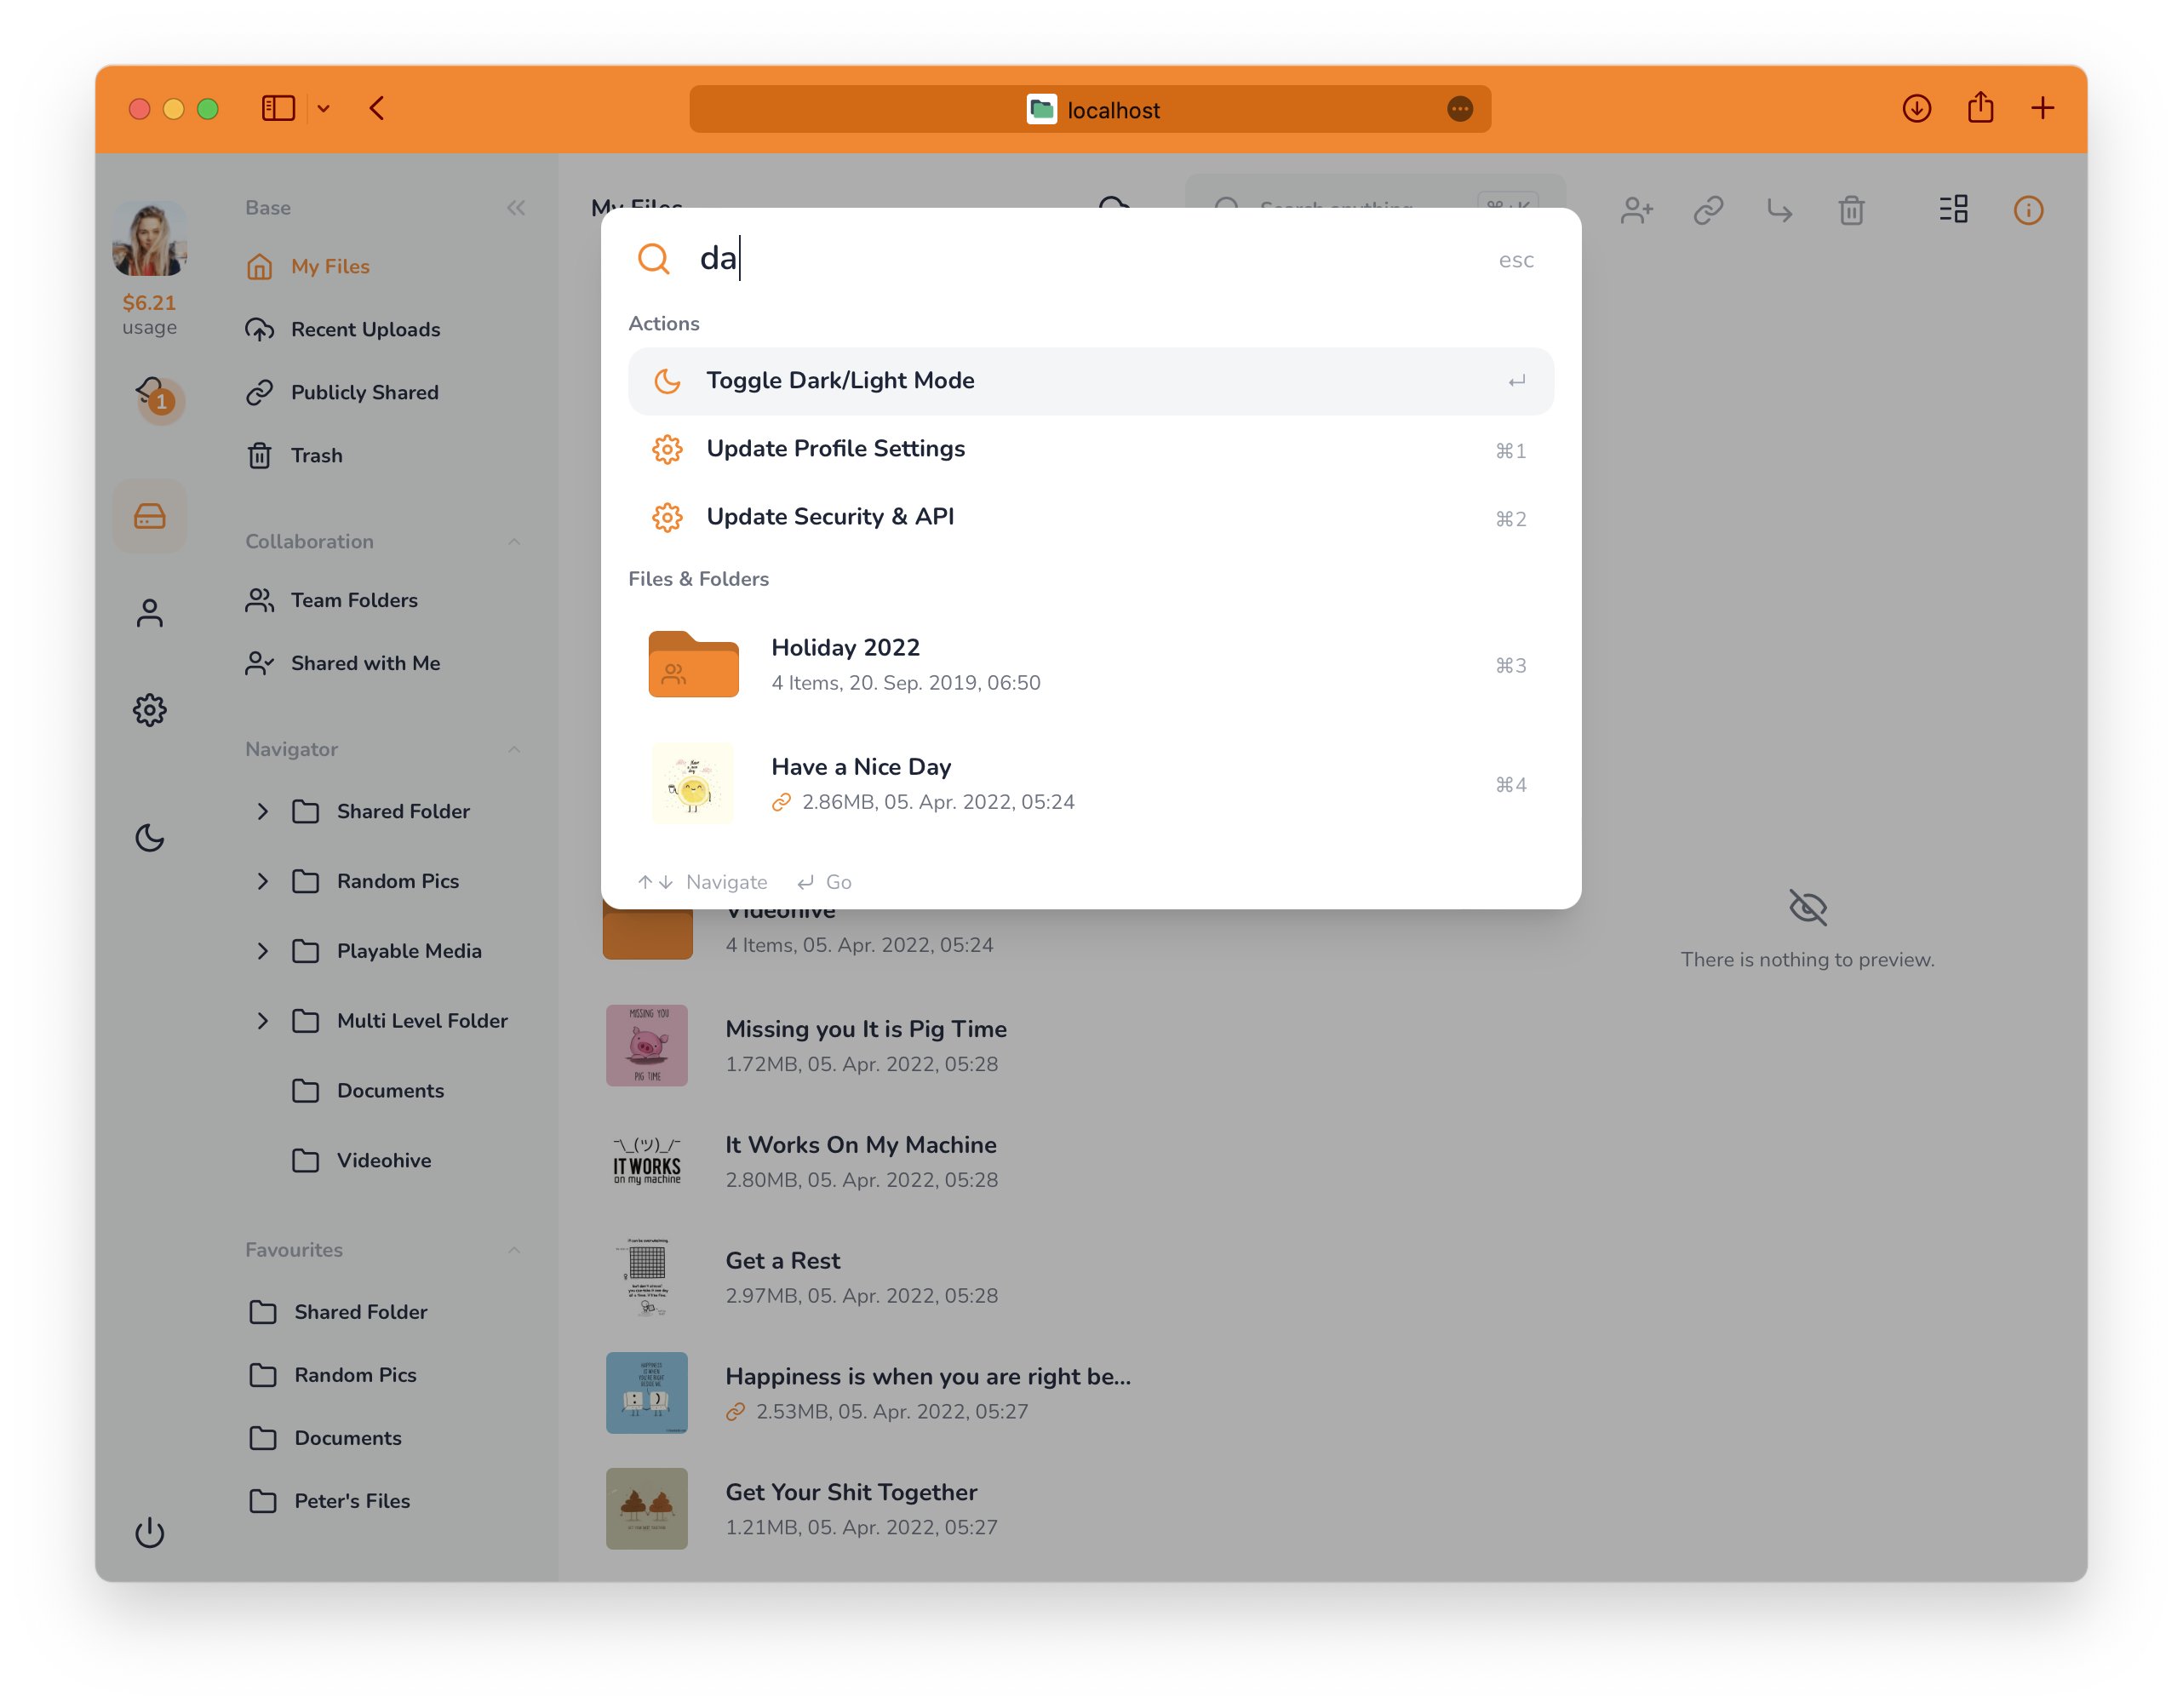Open Recent Uploads in sidebar

pos(366,329)
